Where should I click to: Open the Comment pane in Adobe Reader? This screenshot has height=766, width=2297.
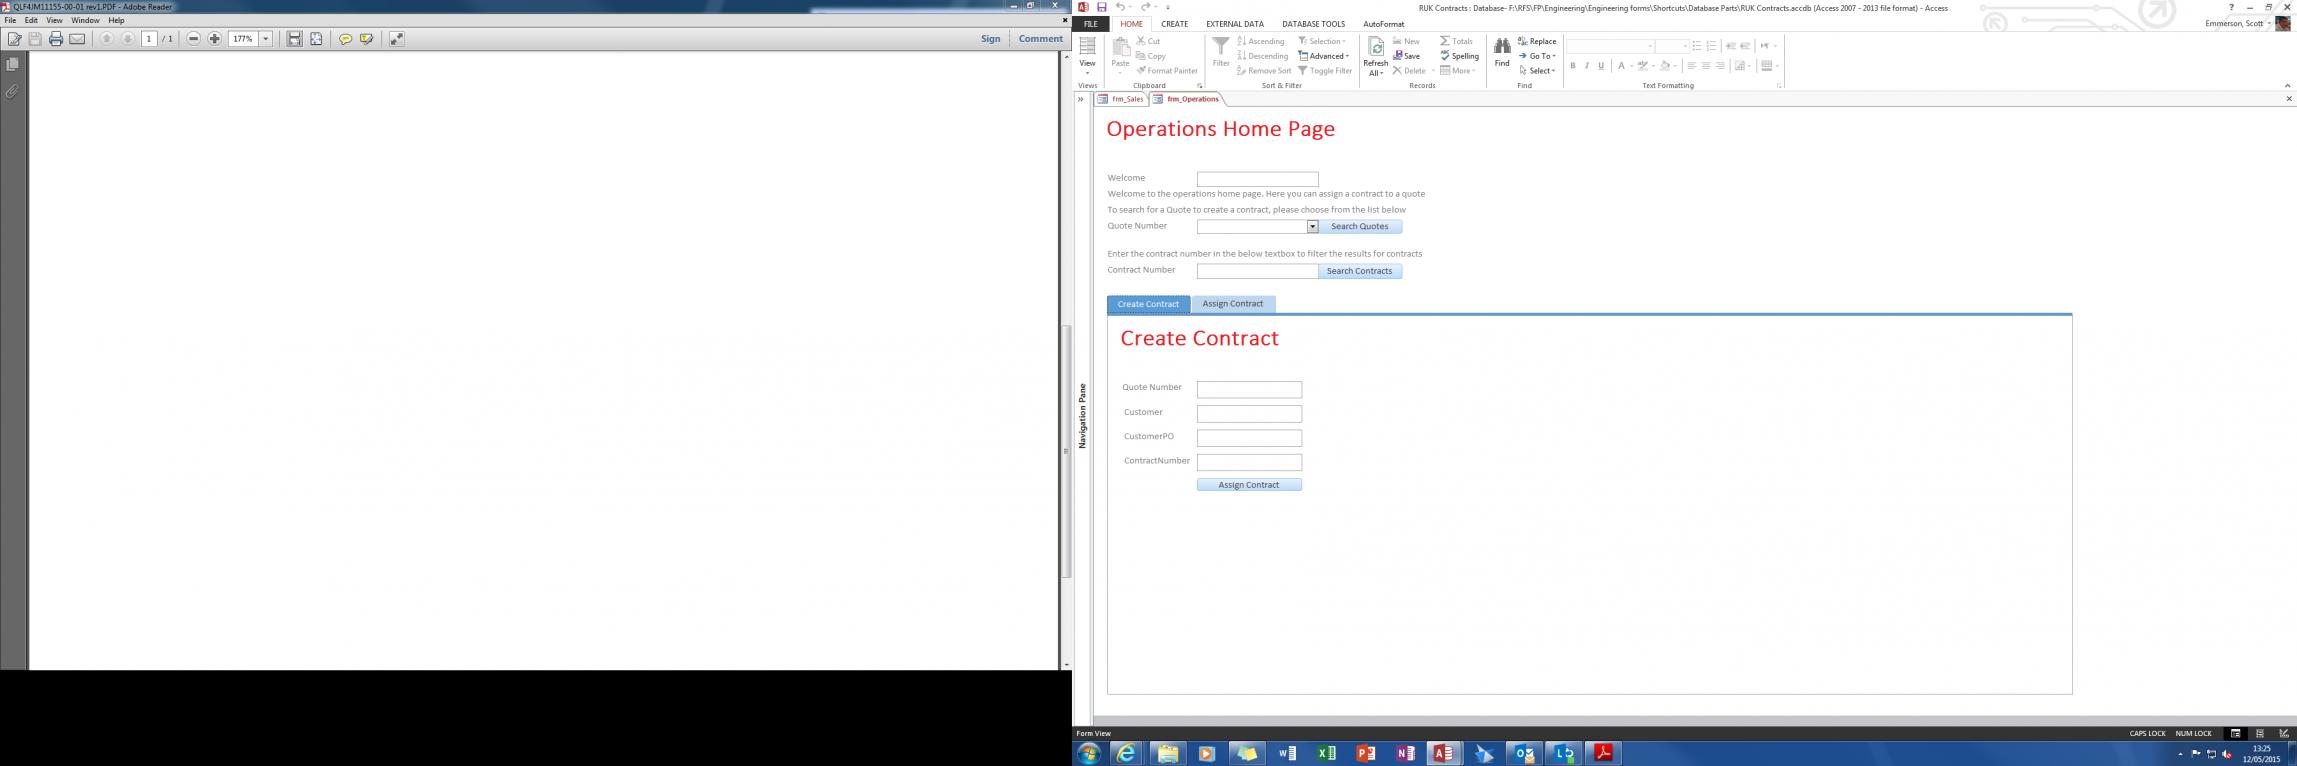[x=1041, y=39]
